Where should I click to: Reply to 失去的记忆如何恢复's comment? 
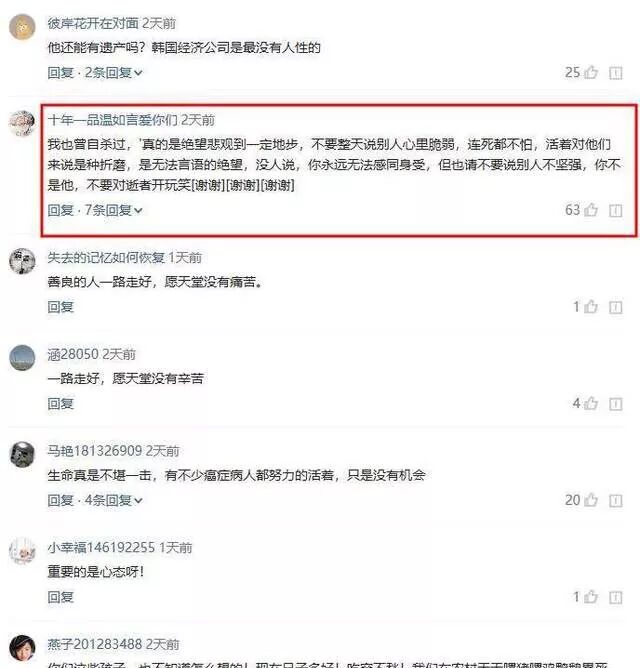(x=61, y=307)
